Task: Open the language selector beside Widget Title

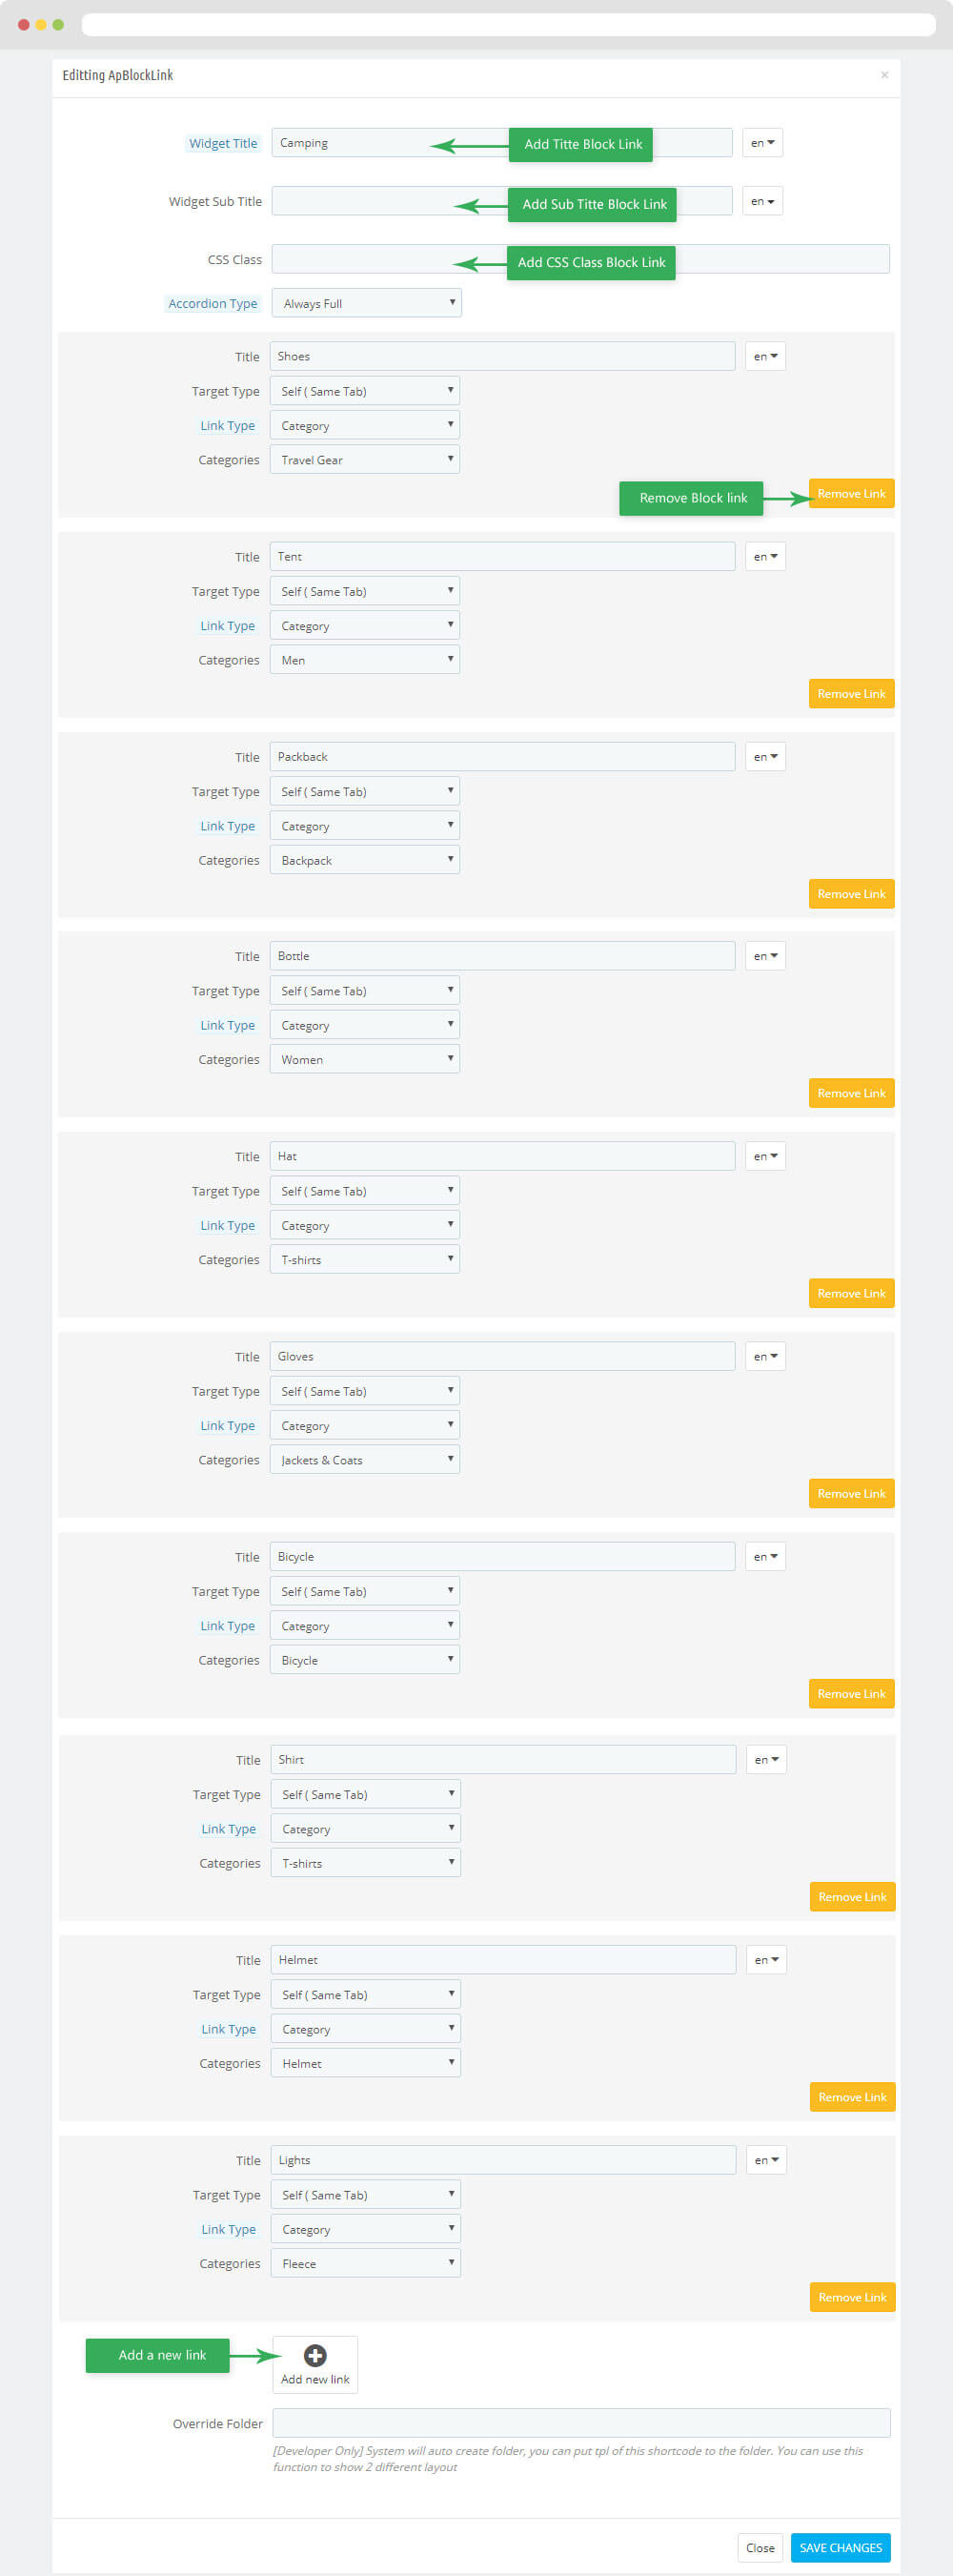Action: 762,143
